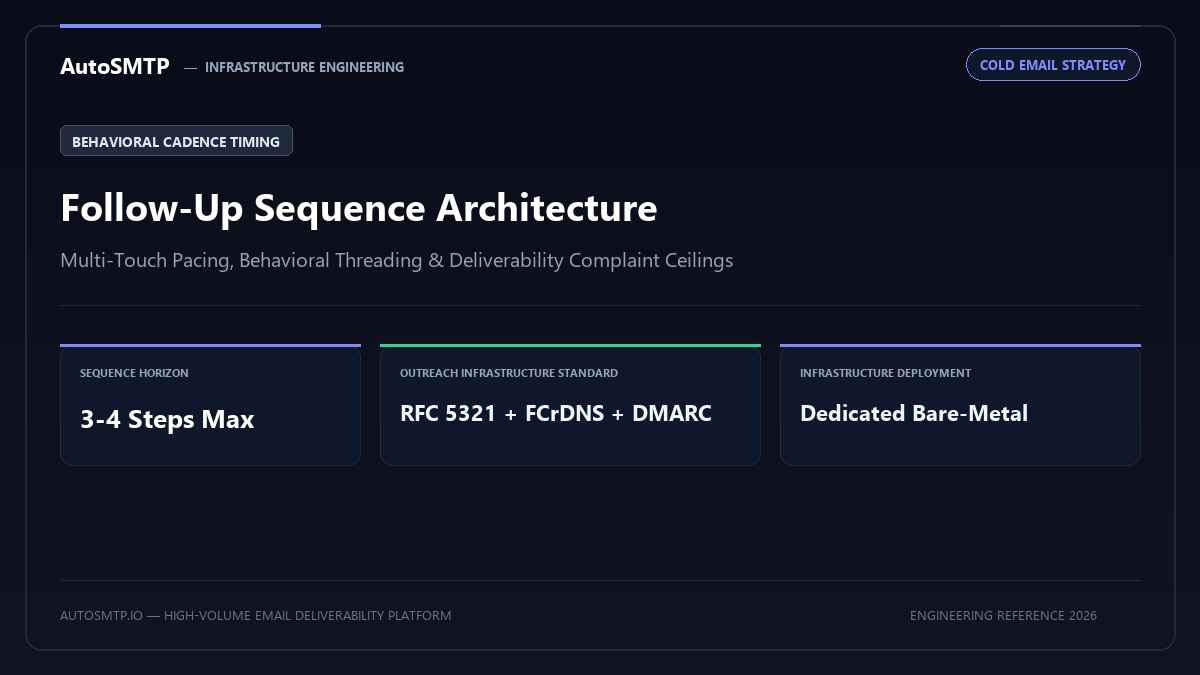Click the SEQUENCE HORIZON card label

point(134,373)
